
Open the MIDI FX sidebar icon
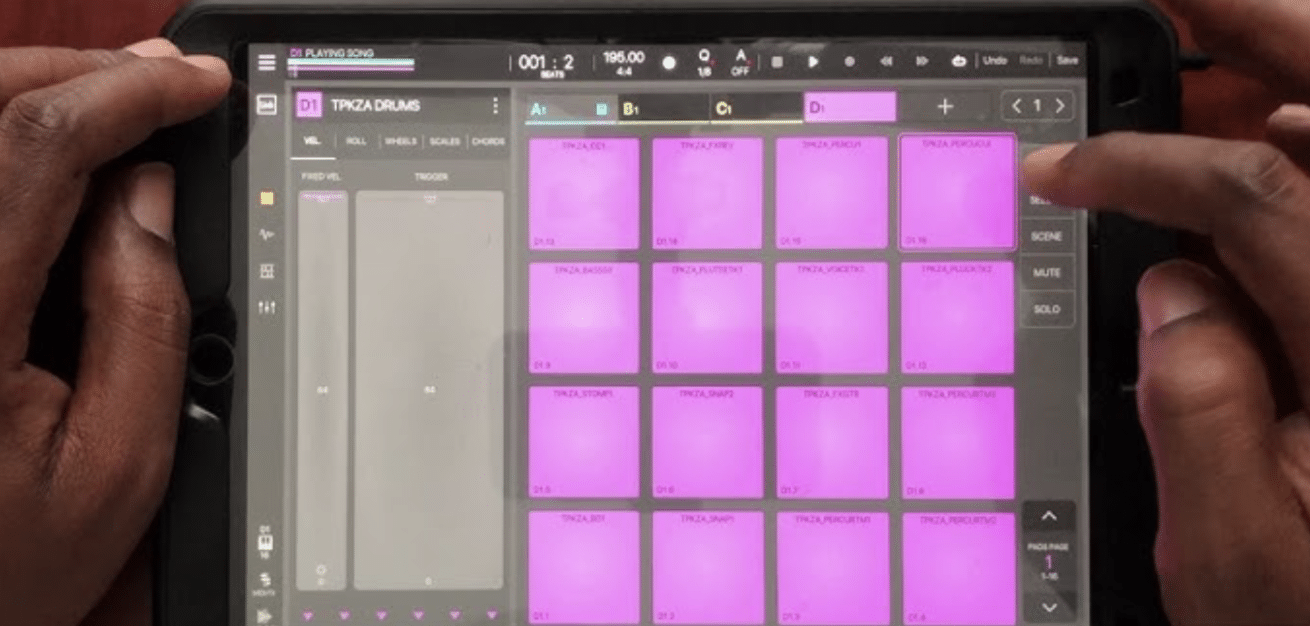tap(266, 585)
